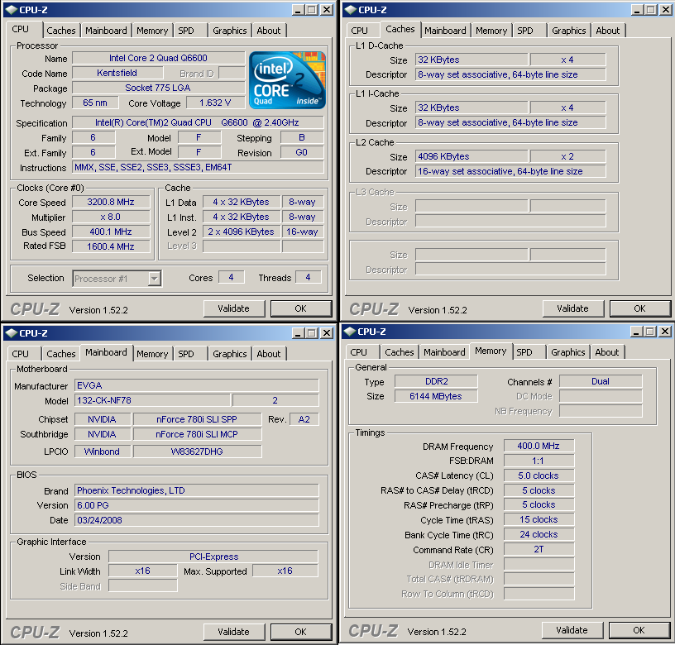Open Memory tab in Mainboard window

point(152,354)
